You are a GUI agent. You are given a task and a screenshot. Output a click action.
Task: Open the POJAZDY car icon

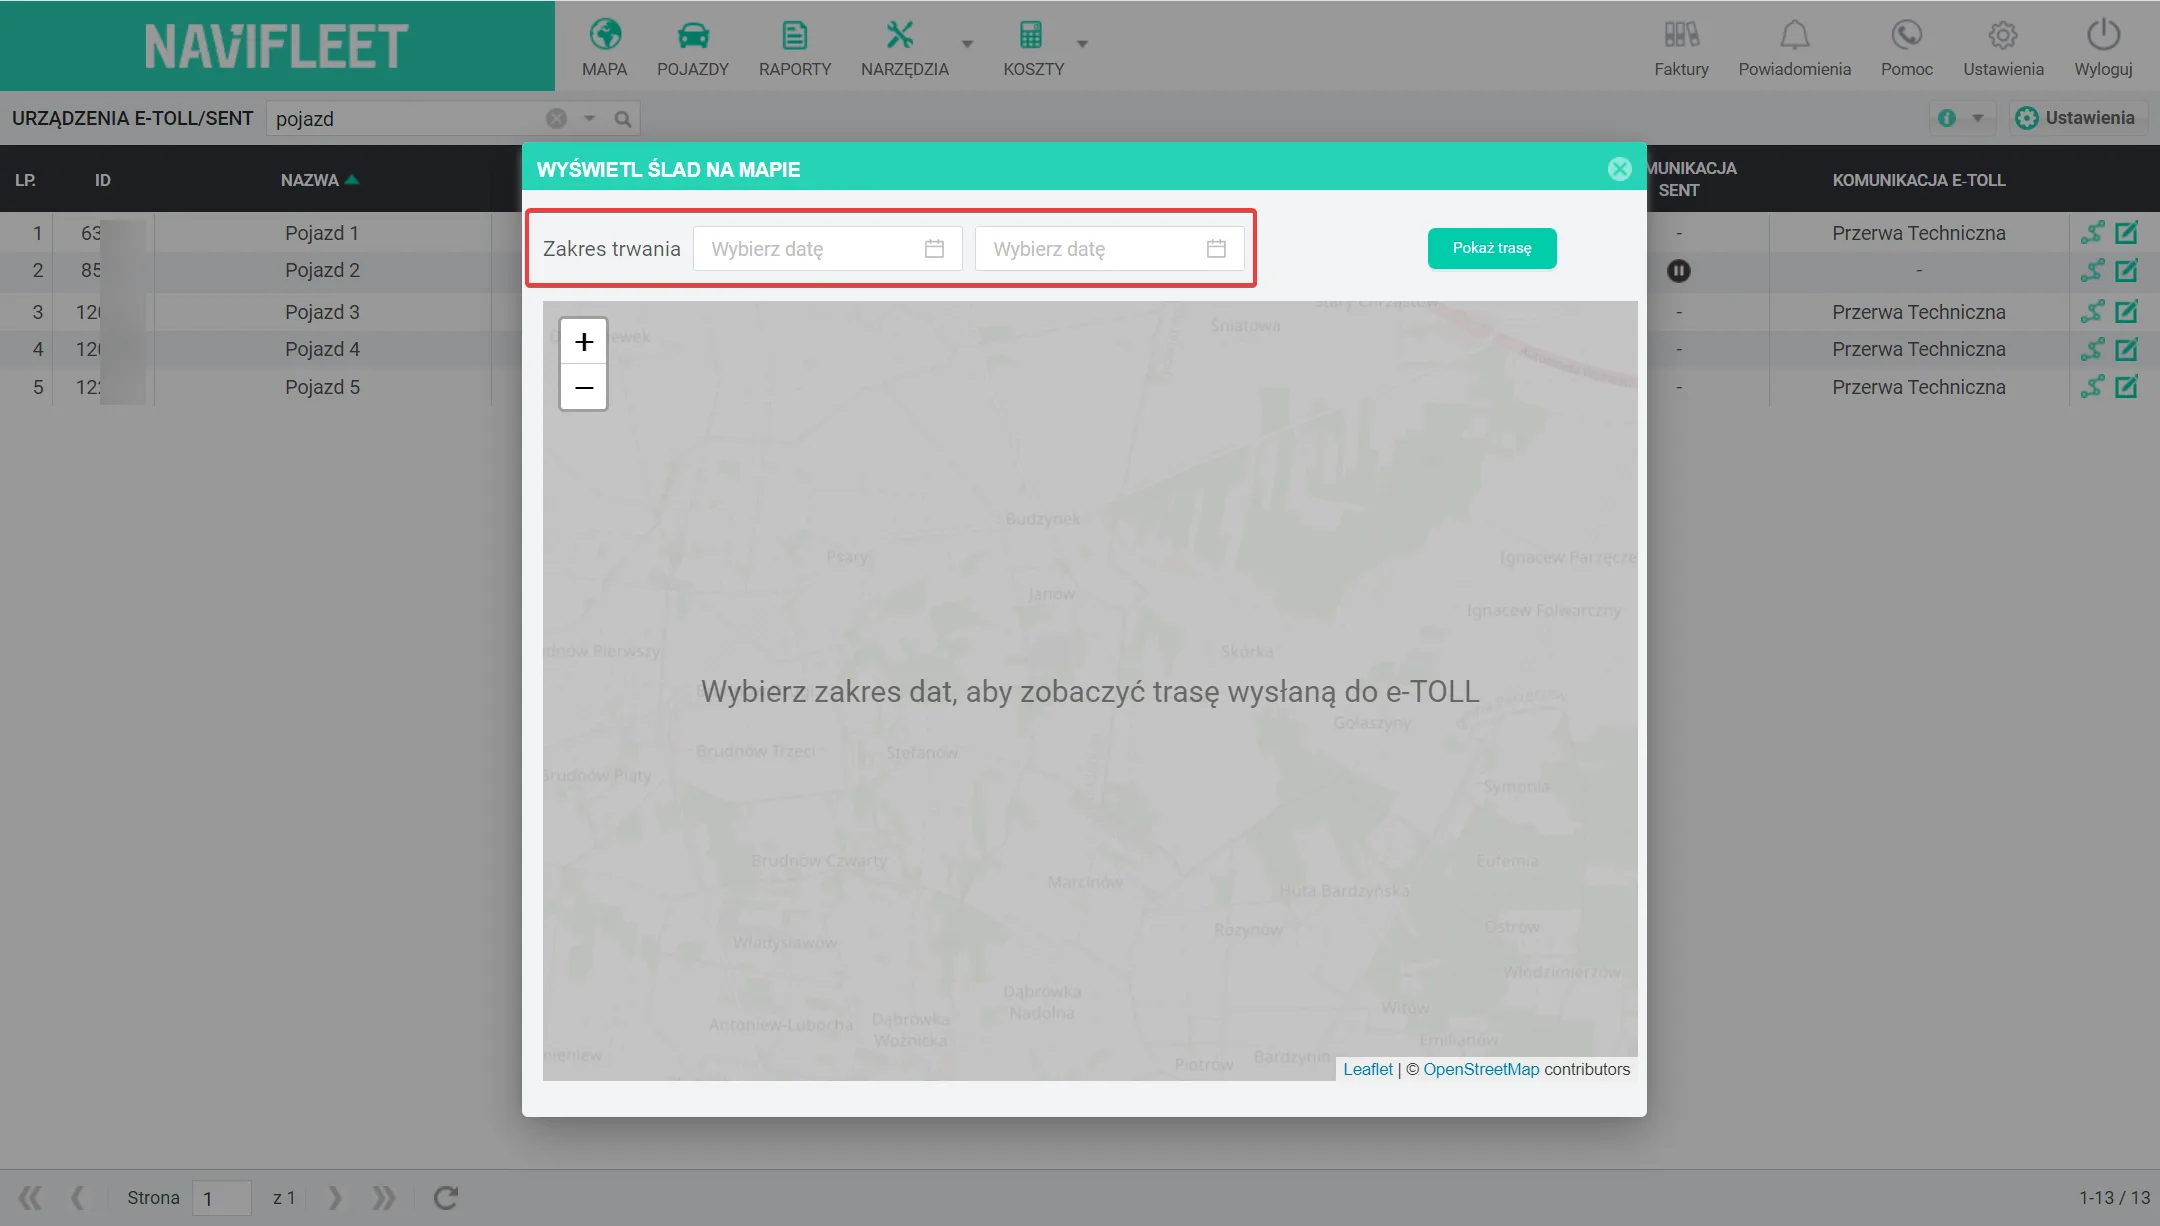pyautogui.click(x=693, y=35)
